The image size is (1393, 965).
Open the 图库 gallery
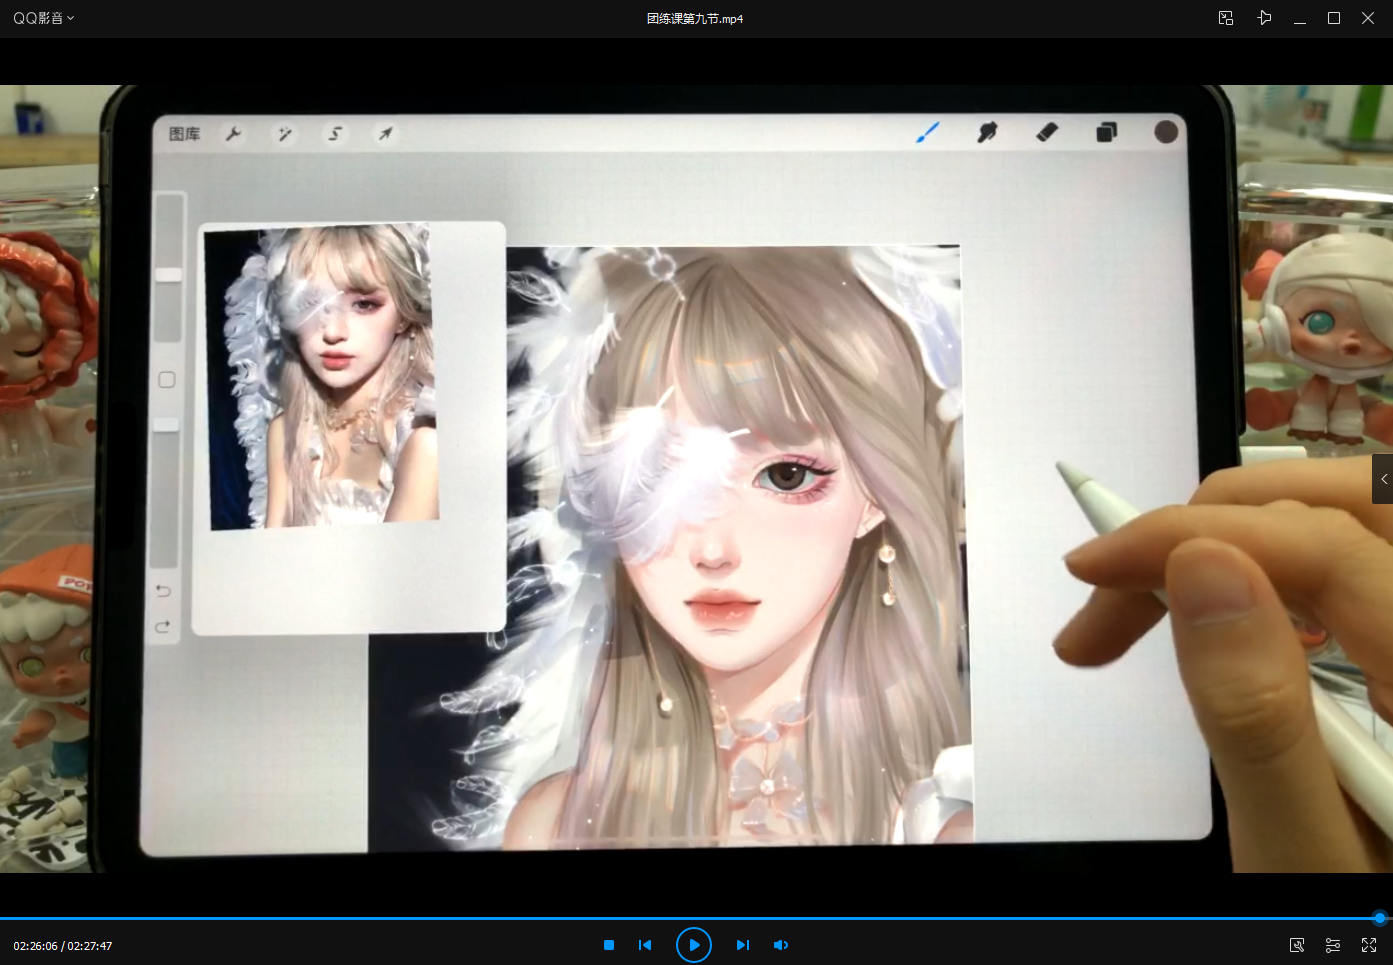tap(184, 134)
